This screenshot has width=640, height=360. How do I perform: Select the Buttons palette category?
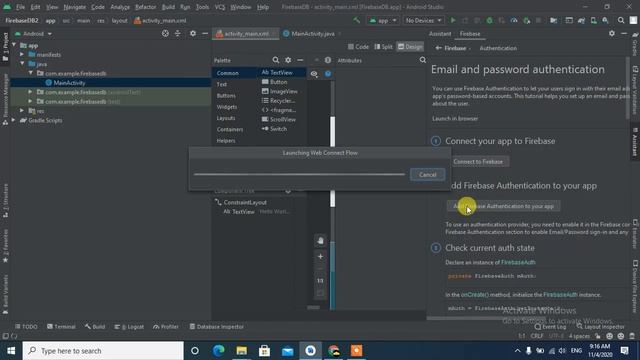coord(226,96)
